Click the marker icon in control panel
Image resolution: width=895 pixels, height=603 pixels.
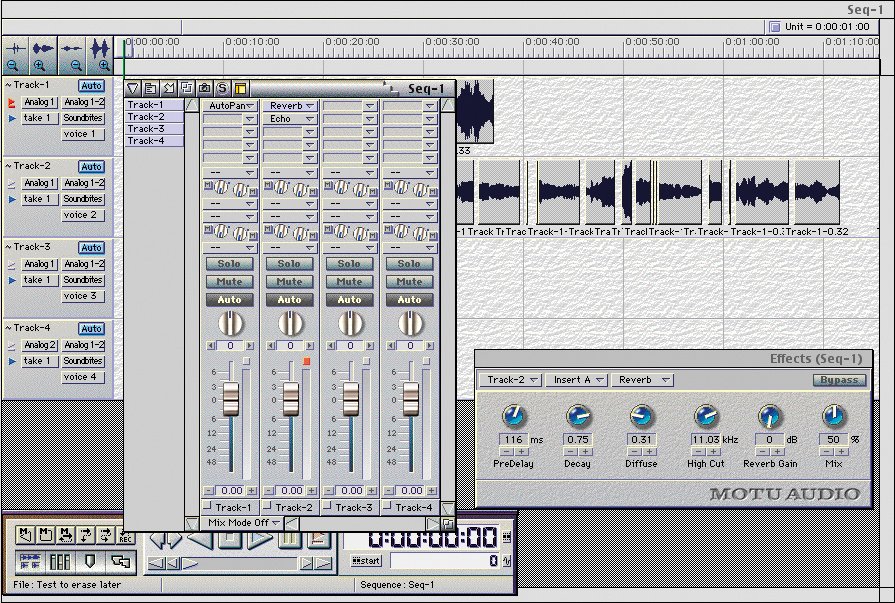(91, 562)
